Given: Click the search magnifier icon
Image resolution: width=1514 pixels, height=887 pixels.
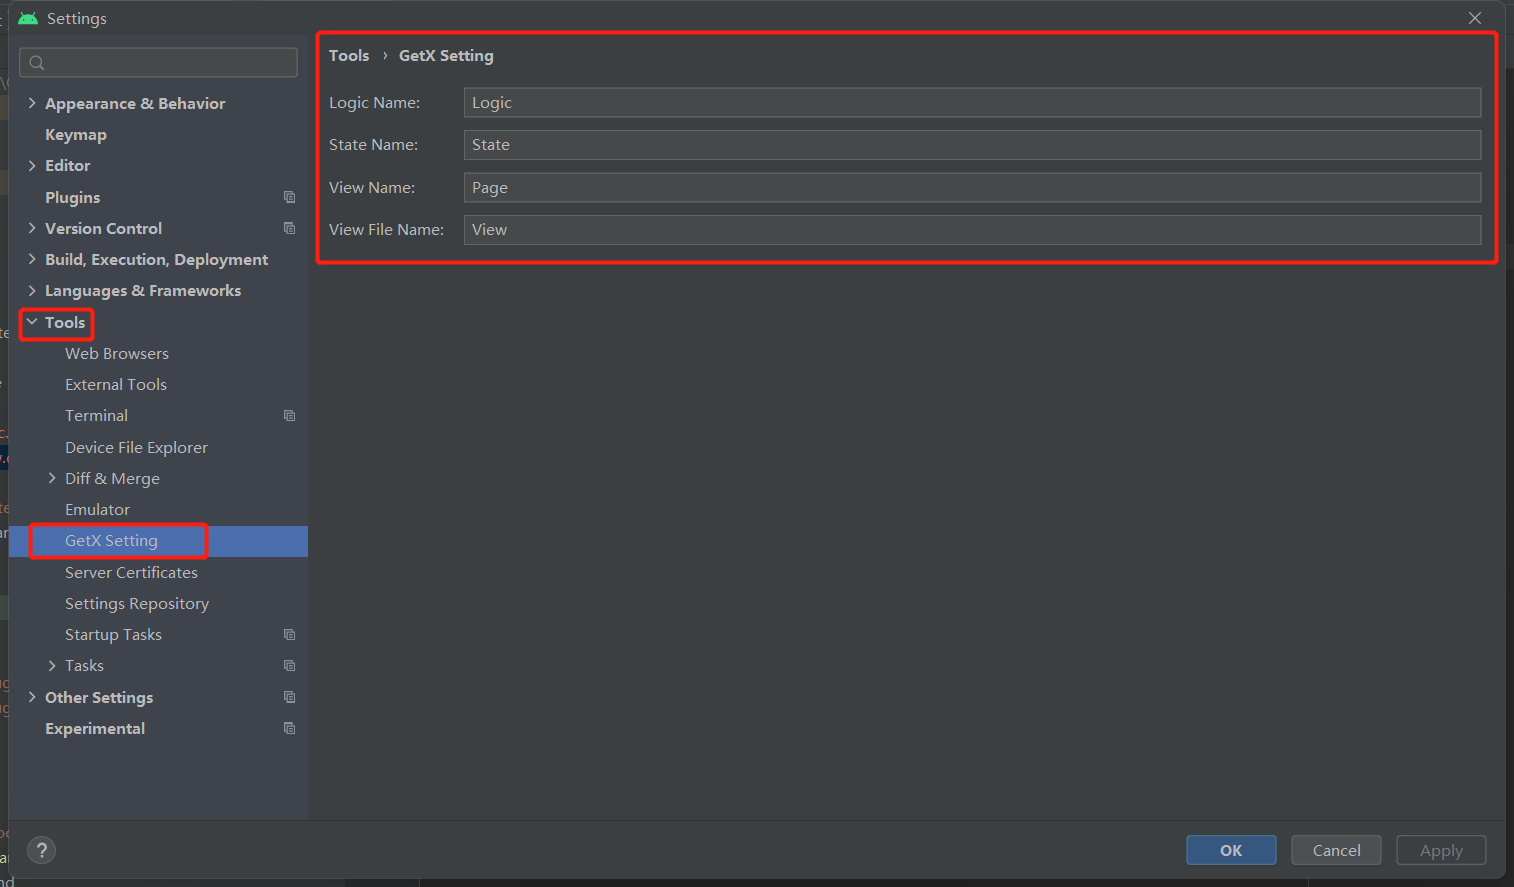Looking at the screenshot, I should click(37, 63).
